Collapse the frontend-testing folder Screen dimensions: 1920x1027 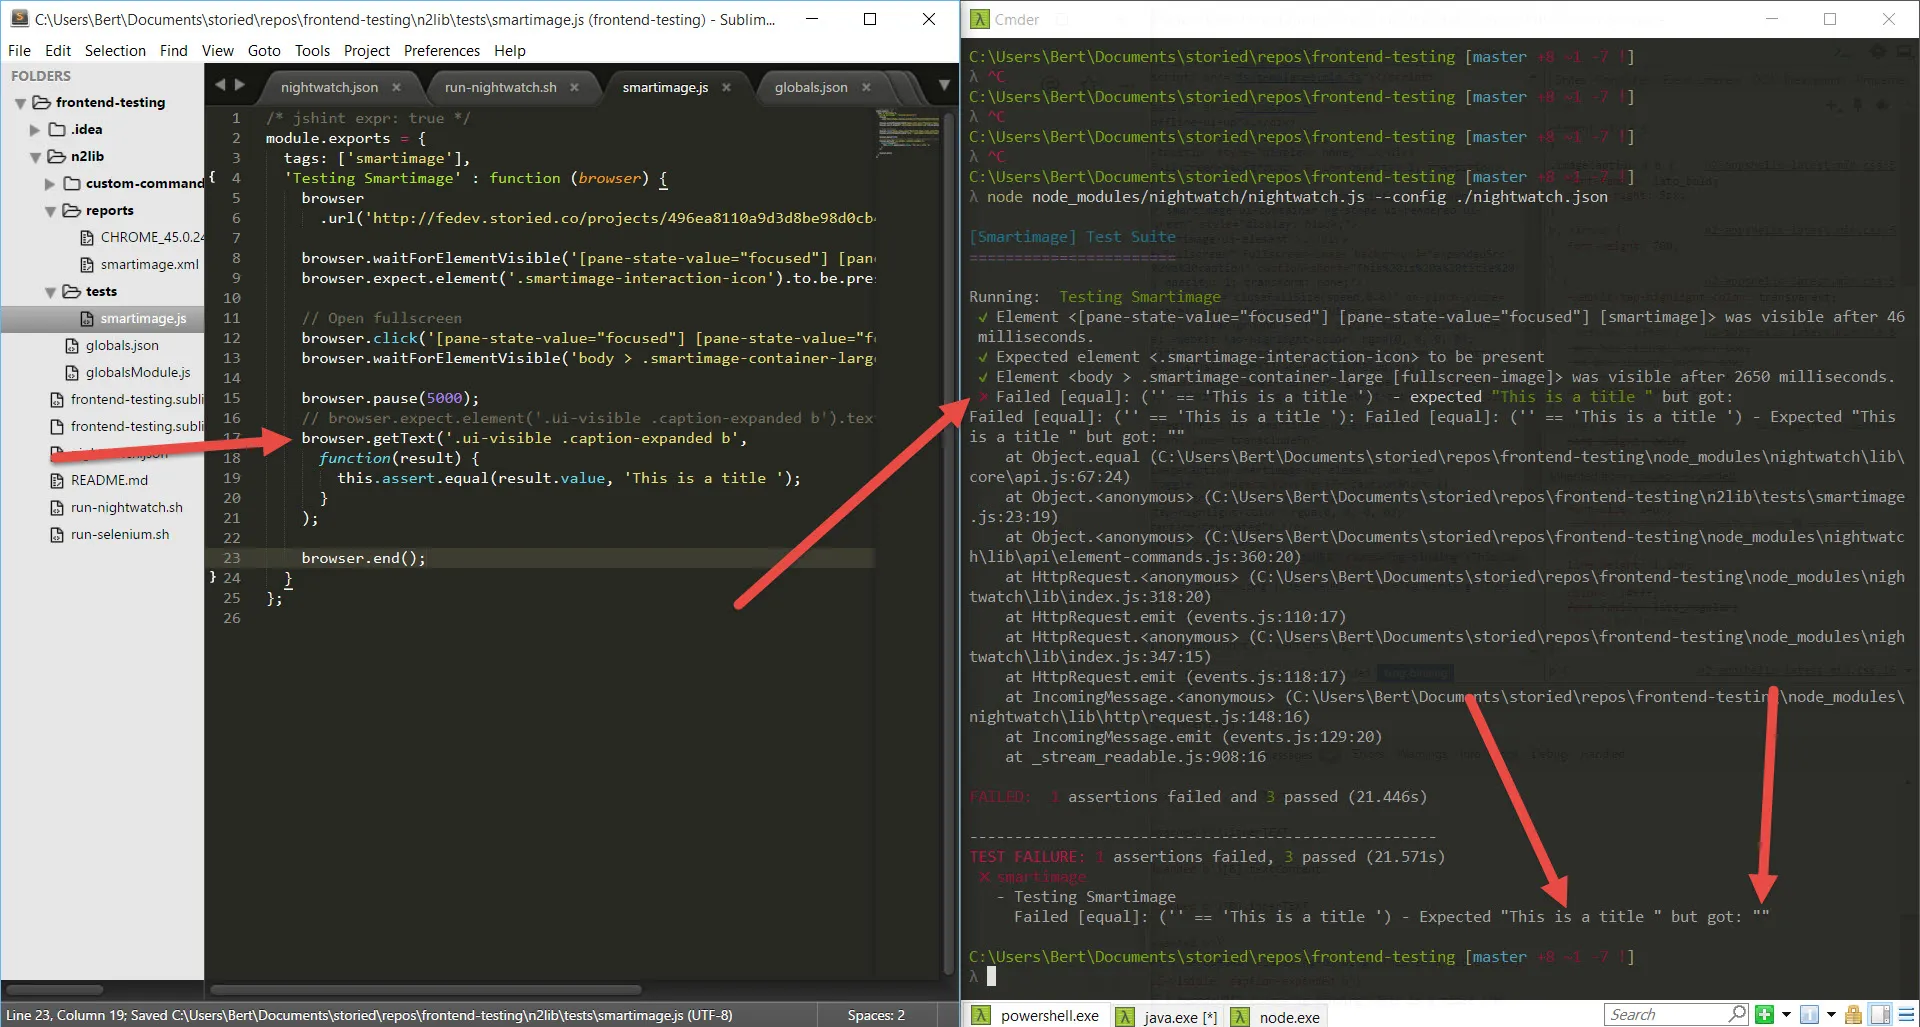[x=20, y=103]
